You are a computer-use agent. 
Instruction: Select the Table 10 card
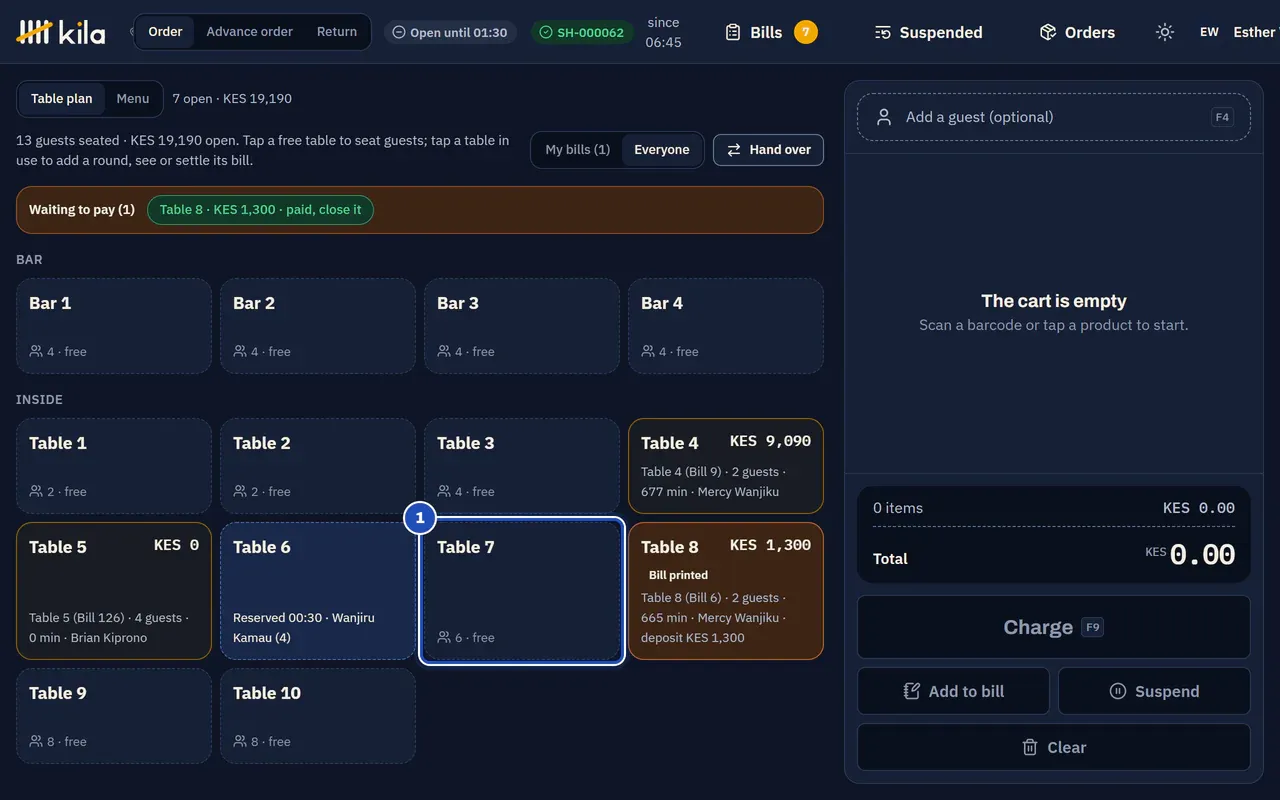point(318,716)
